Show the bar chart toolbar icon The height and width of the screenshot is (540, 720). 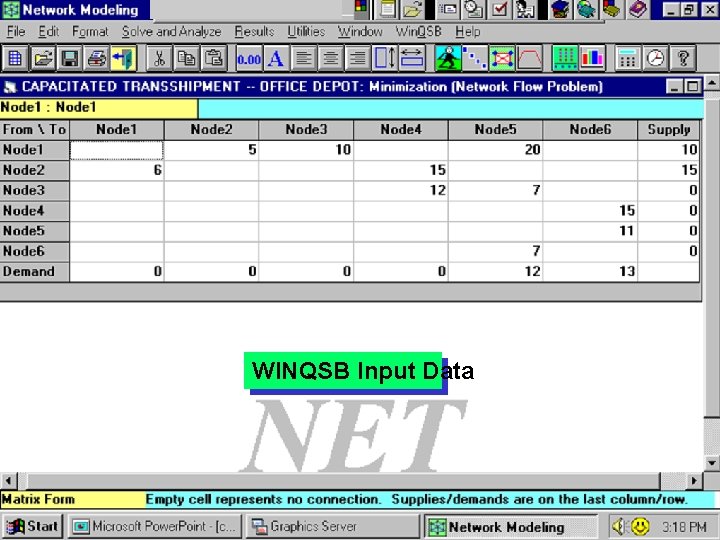(592, 58)
